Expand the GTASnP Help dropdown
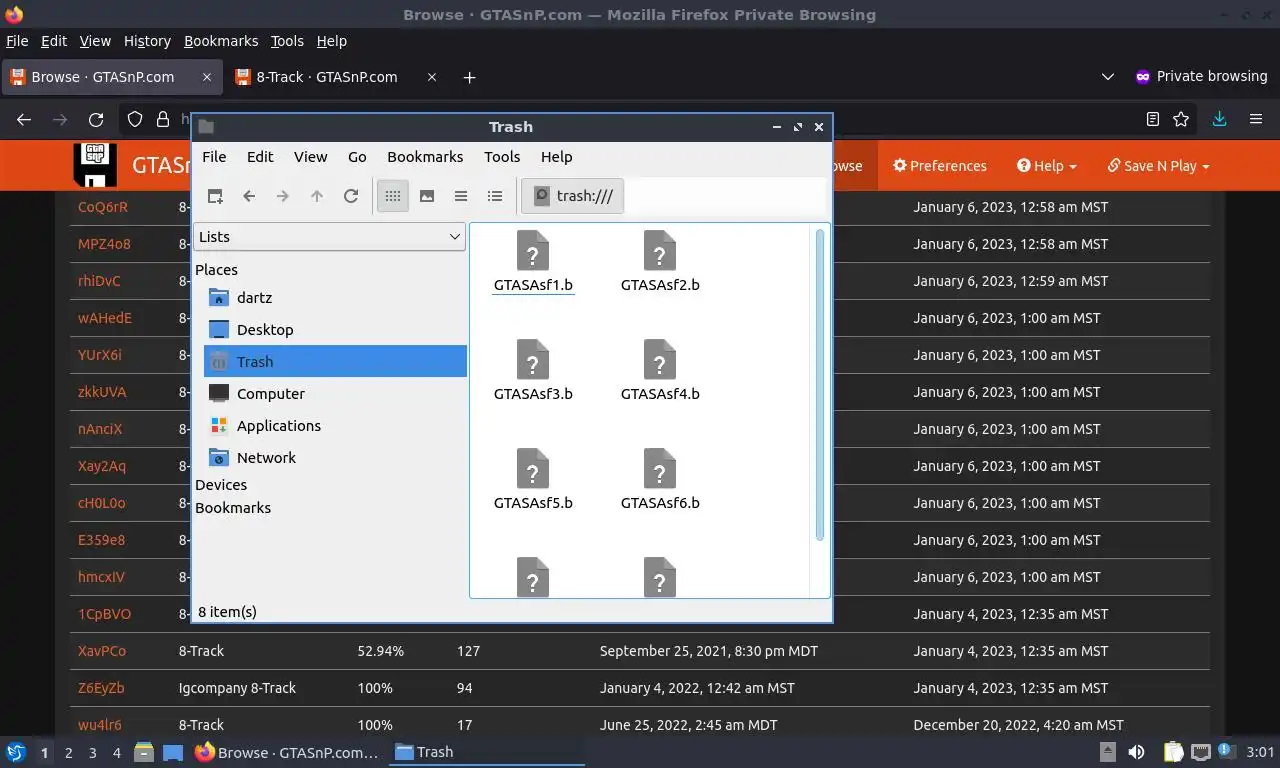Image resolution: width=1280 pixels, height=768 pixels. point(1047,166)
